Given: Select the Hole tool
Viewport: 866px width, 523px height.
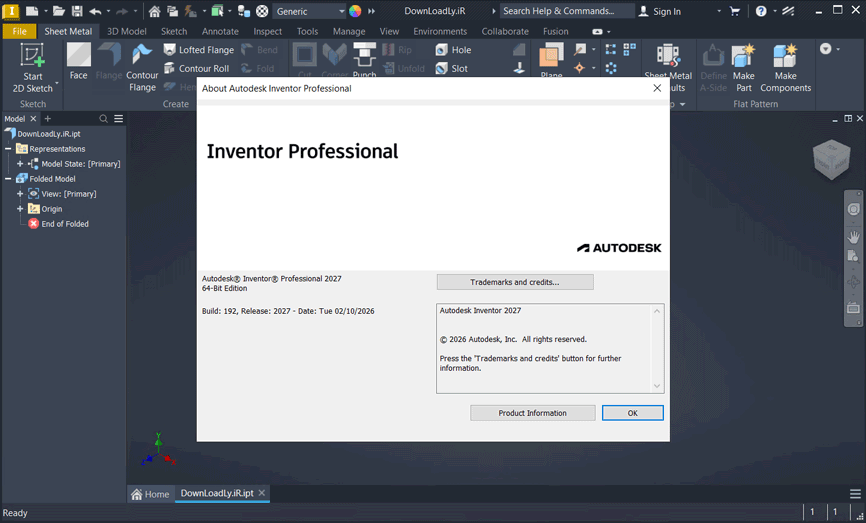Looking at the screenshot, I should pos(453,50).
